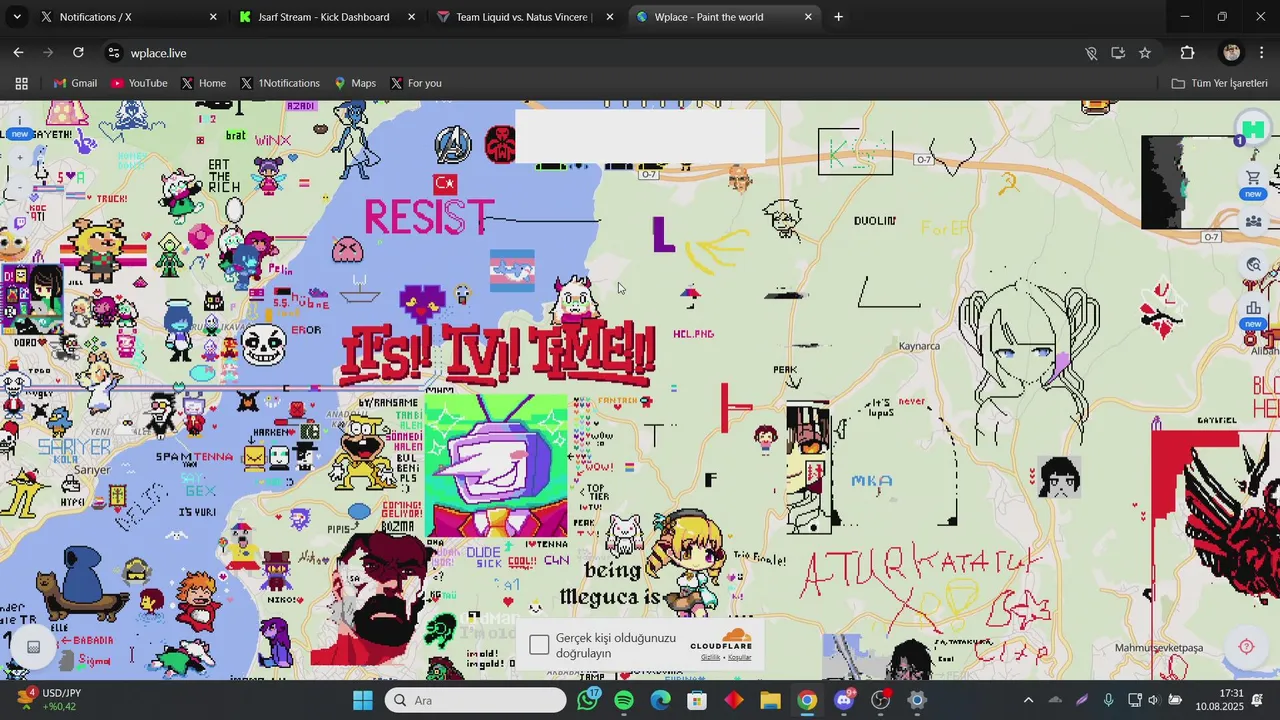Click the locate-me target icon on map
This screenshot has height=720, width=1280.
pyautogui.click(x=1246, y=646)
